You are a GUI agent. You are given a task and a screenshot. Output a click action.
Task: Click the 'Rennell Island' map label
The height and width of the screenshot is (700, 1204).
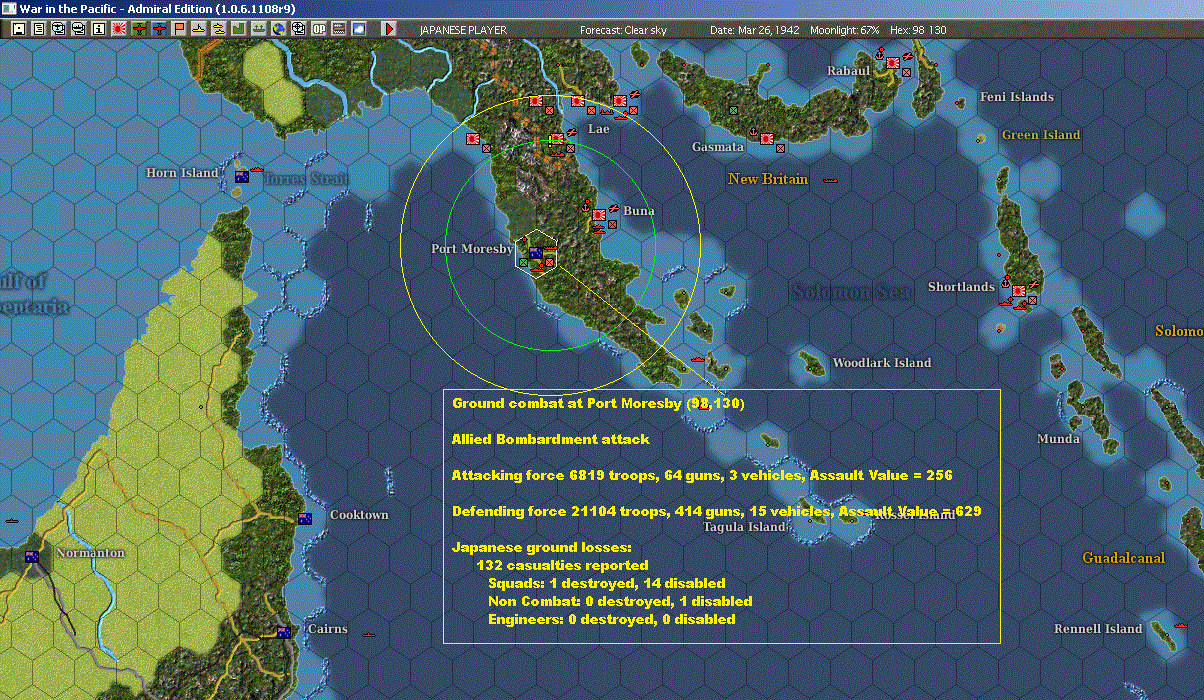click(x=1098, y=629)
